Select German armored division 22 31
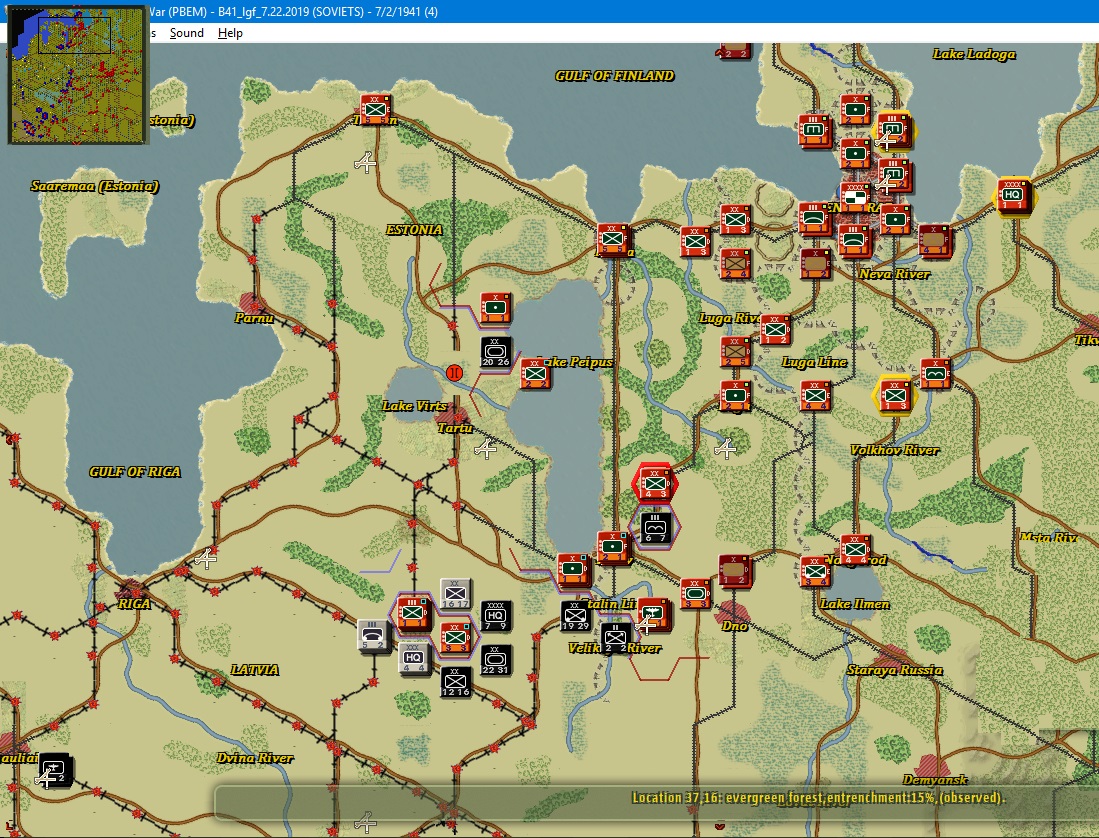 pyautogui.click(x=496, y=660)
